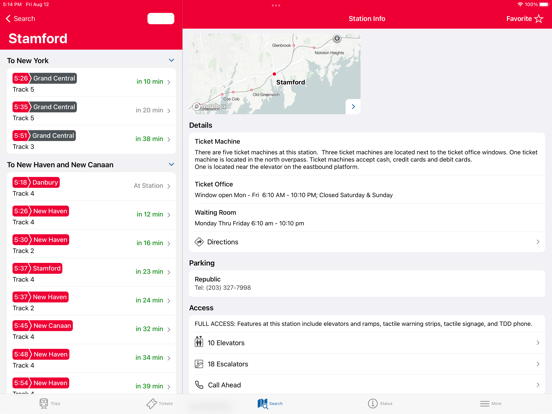Click the elevator icon
The image size is (552, 414).
click(x=199, y=341)
